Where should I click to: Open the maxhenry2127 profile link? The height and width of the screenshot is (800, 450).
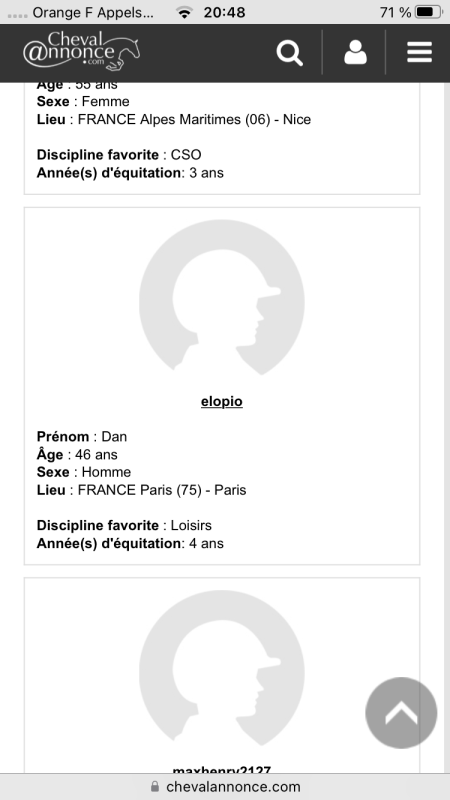[x=221, y=769]
